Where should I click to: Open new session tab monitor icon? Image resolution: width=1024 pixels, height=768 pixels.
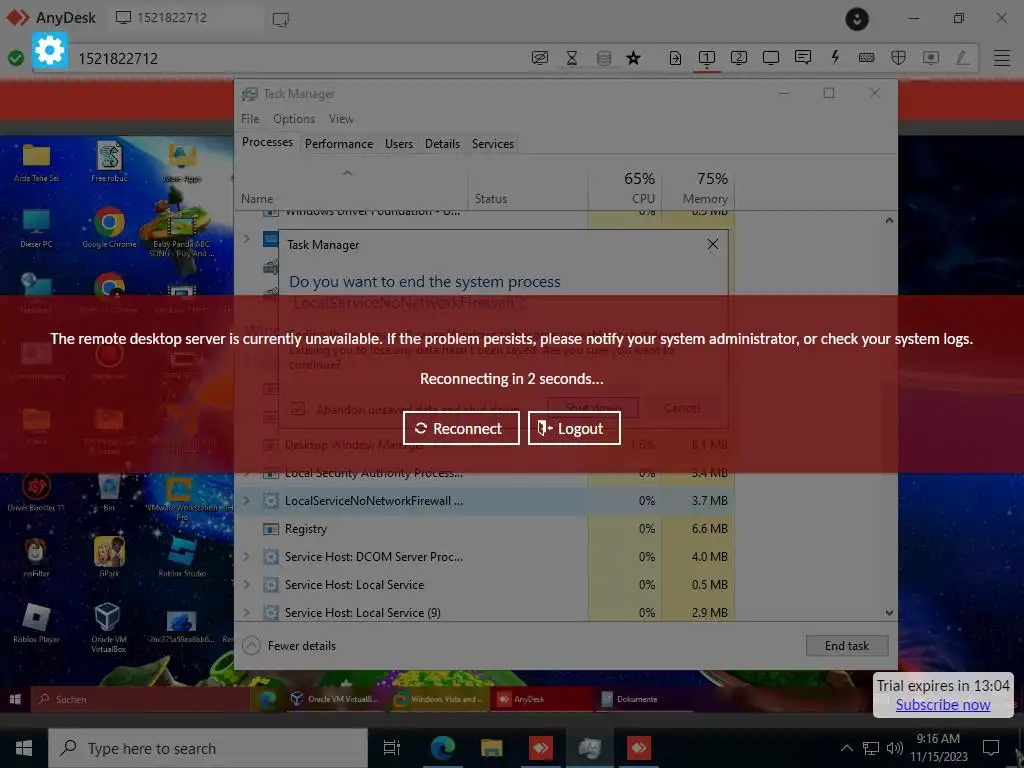coord(281,20)
